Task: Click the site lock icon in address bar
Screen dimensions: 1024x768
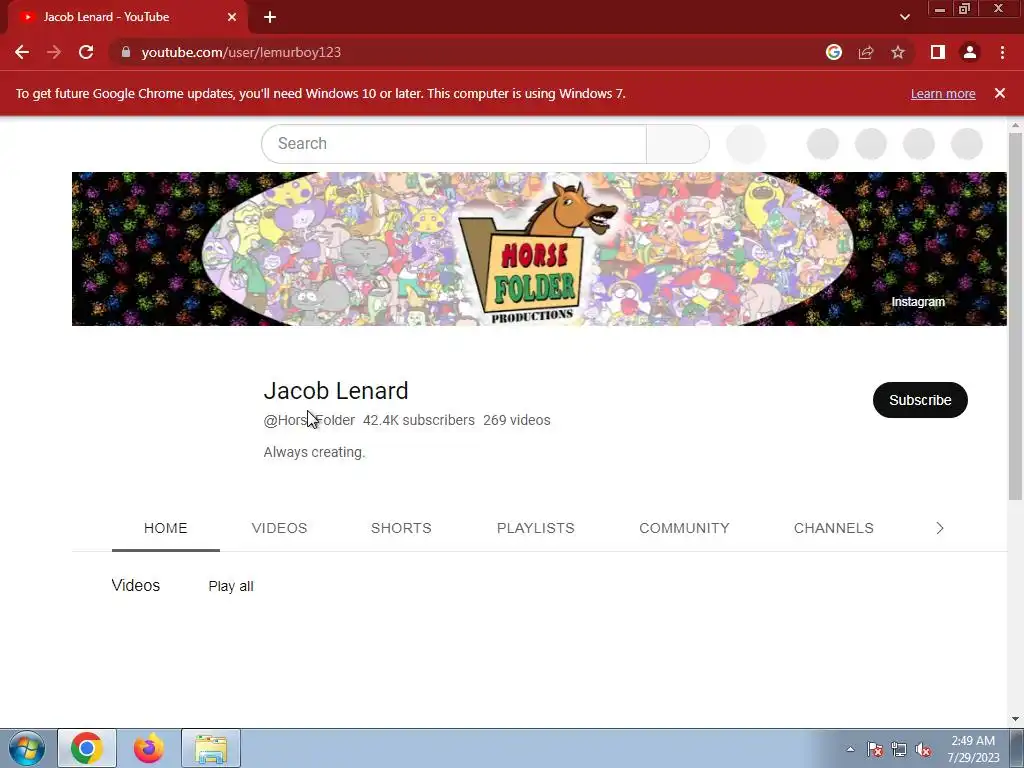Action: (126, 52)
